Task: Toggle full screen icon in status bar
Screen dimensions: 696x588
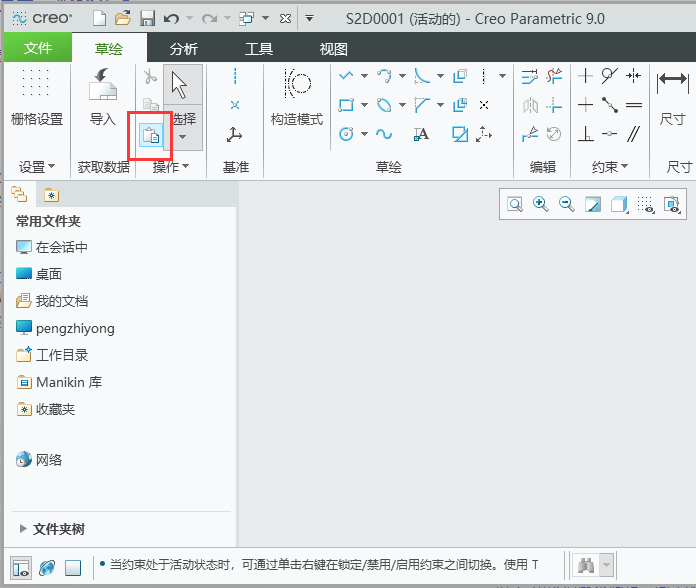Action: (73, 568)
